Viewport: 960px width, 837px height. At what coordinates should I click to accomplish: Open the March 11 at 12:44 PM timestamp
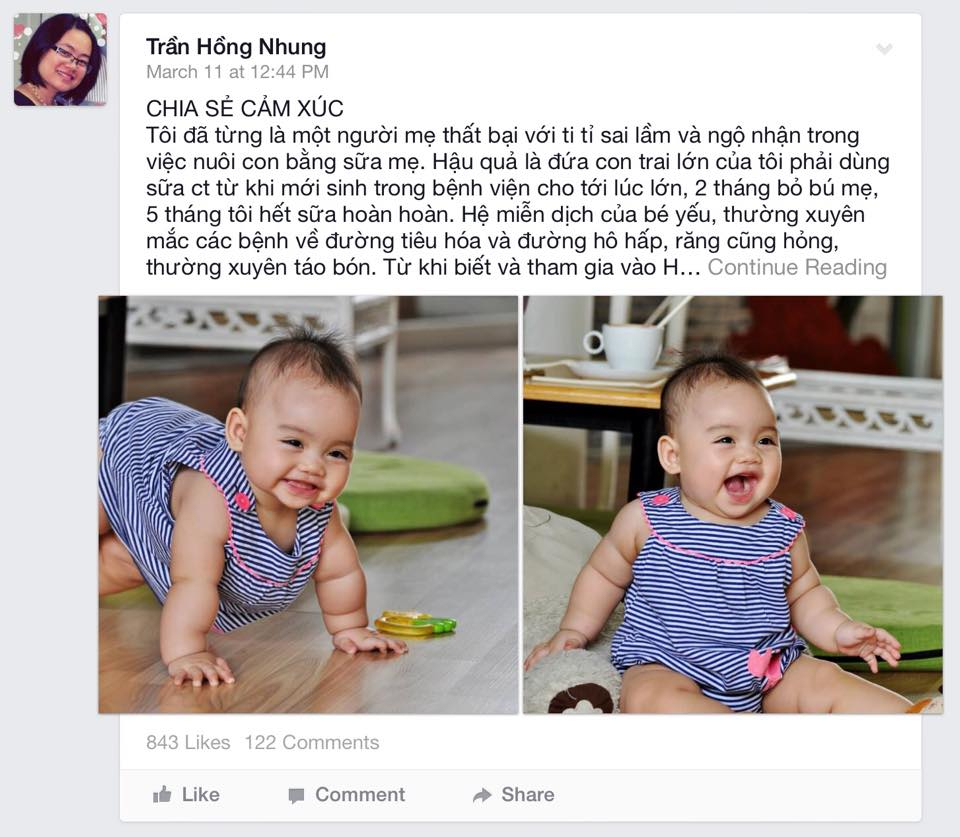pos(237,72)
